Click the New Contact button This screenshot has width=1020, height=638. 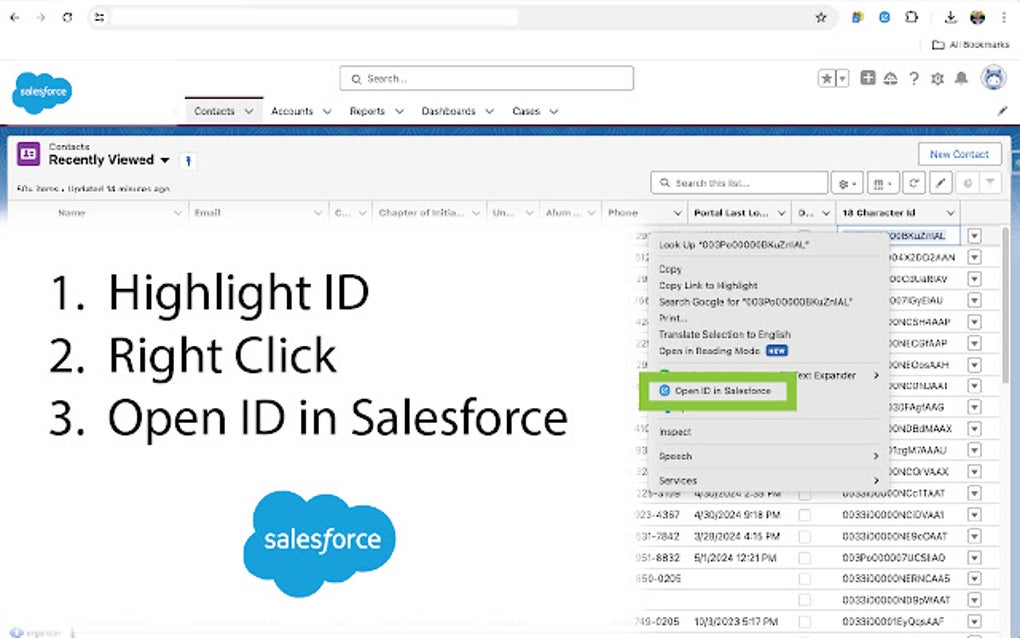click(x=960, y=154)
